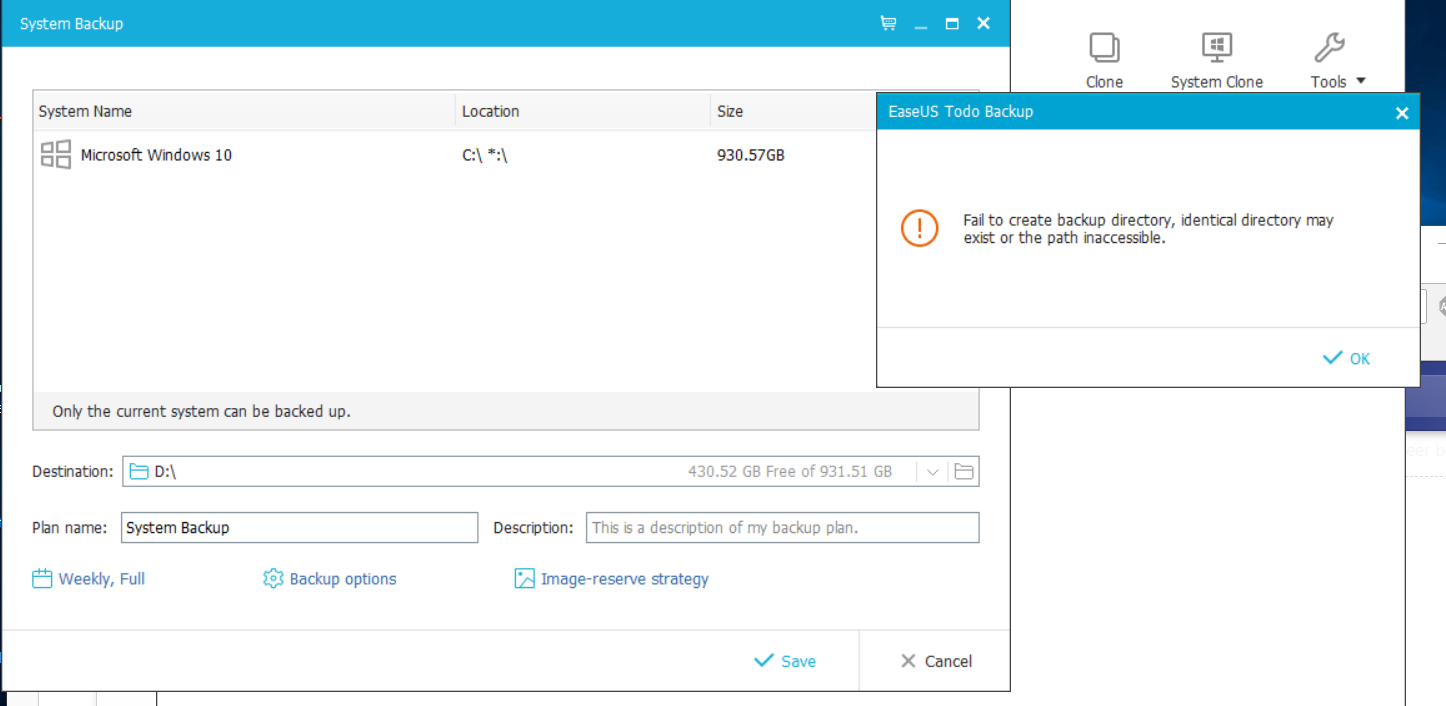Image resolution: width=1446 pixels, height=706 pixels.
Task: Open the shopping cart icon in System Backup title bar
Action: pos(888,23)
